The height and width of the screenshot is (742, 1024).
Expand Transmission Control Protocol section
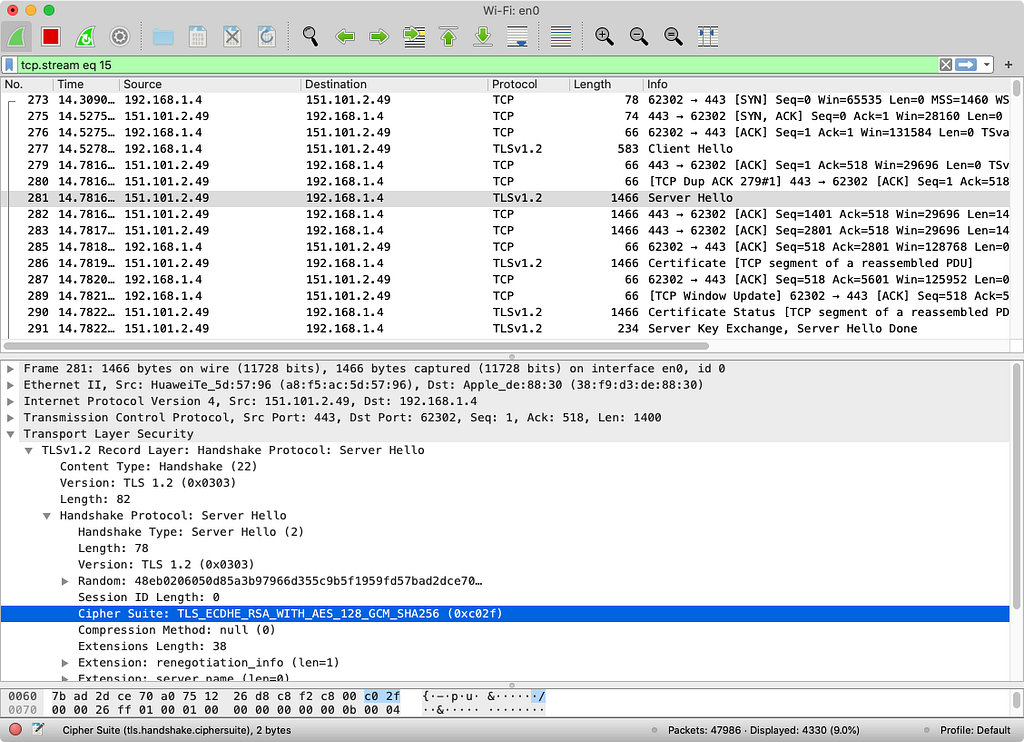10,417
